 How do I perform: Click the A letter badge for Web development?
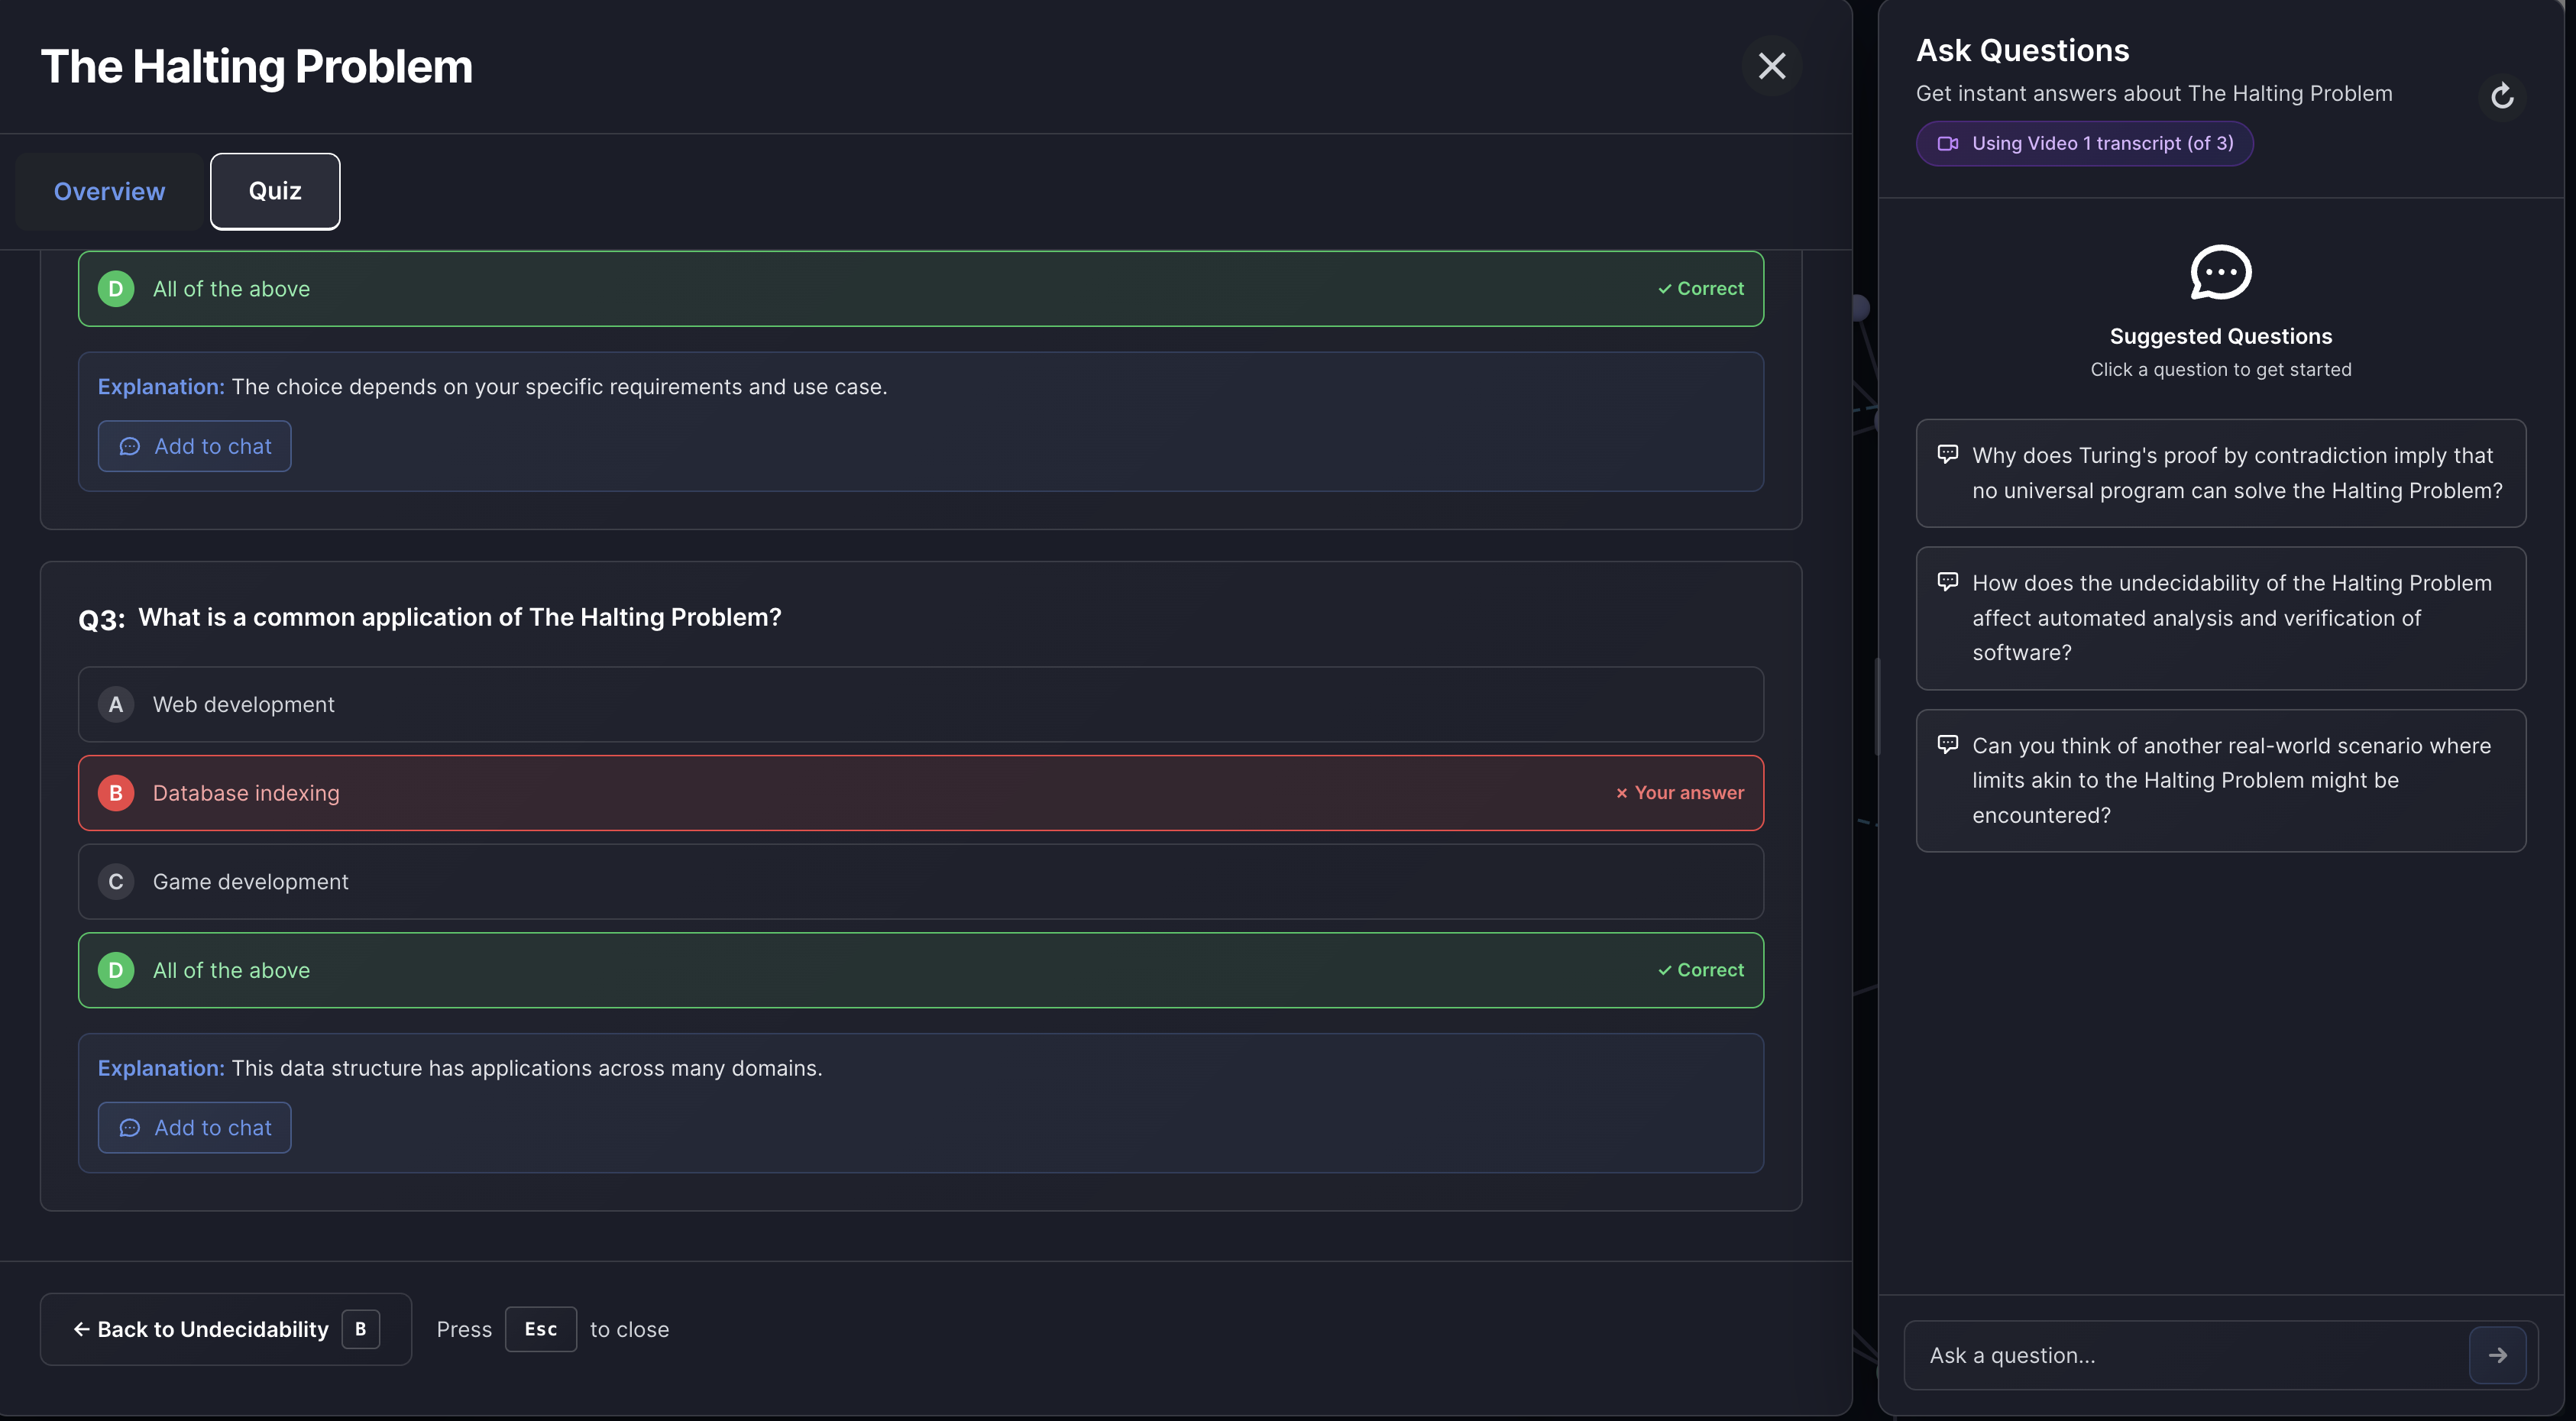click(x=116, y=705)
